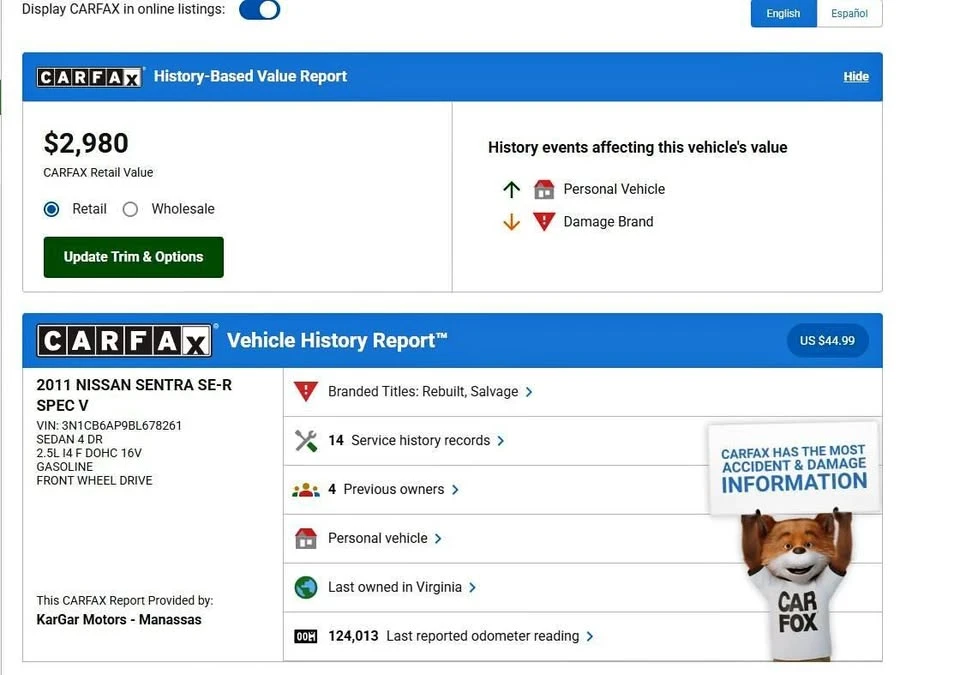960x675 pixels.
Task: Open 4 Previous owners details
Action: pos(386,489)
